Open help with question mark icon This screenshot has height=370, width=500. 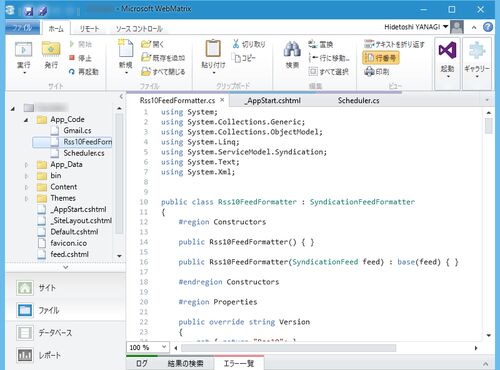click(x=488, y=27)
